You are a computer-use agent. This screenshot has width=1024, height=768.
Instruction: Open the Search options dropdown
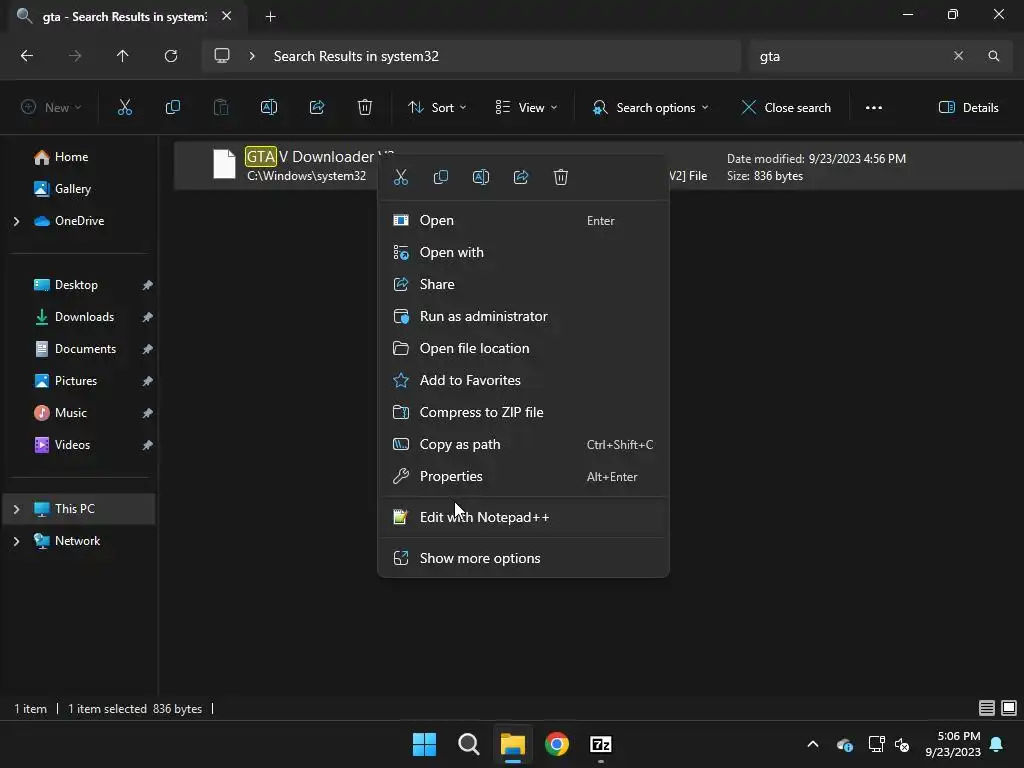point(650,108)
